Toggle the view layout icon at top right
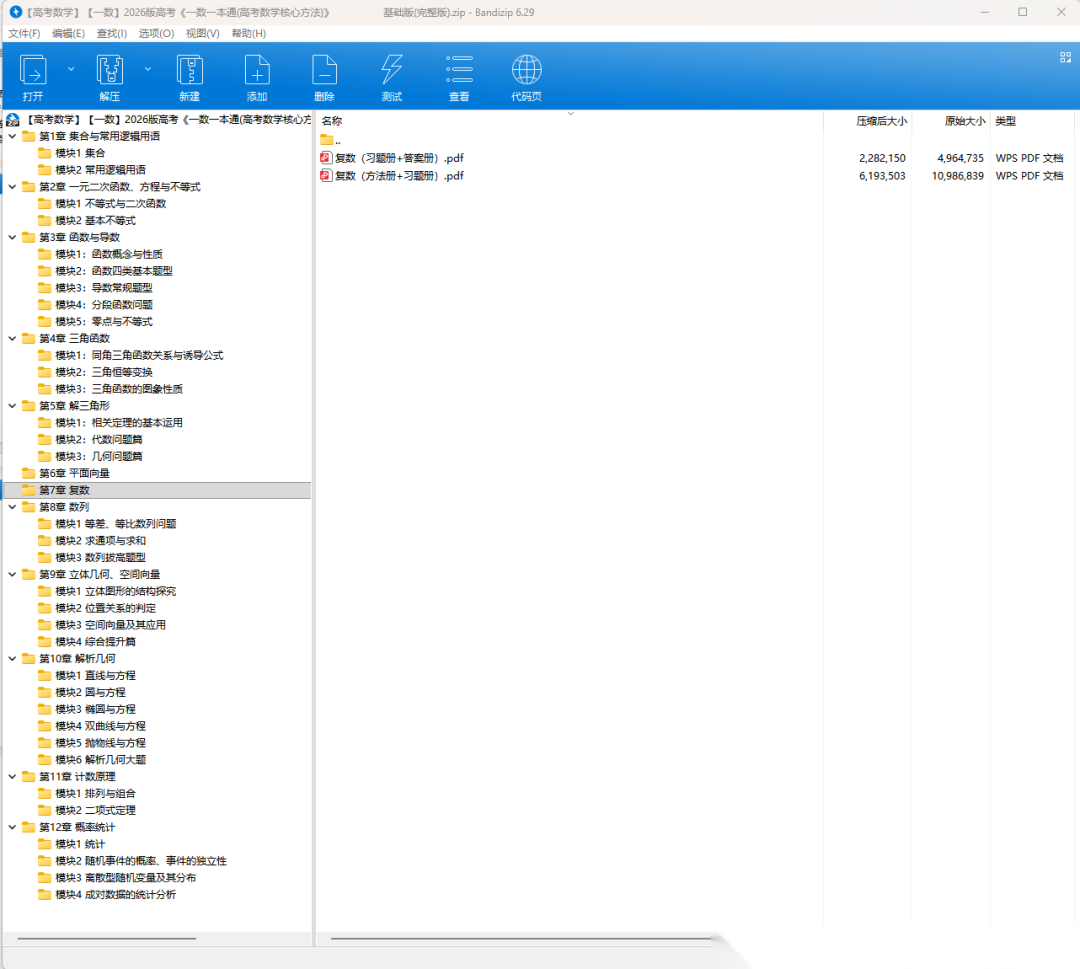The width and height of the screenshot is (1080, 969). point(1065,57)
